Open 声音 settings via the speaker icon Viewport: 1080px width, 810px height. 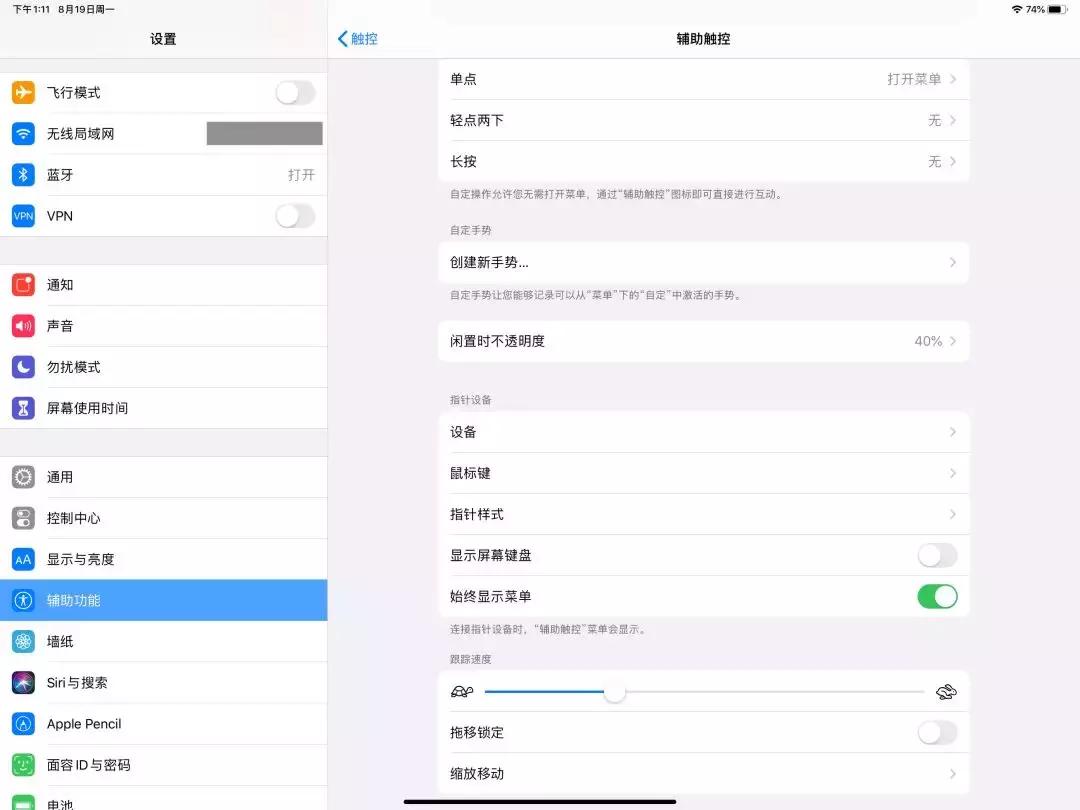[22, 325]
